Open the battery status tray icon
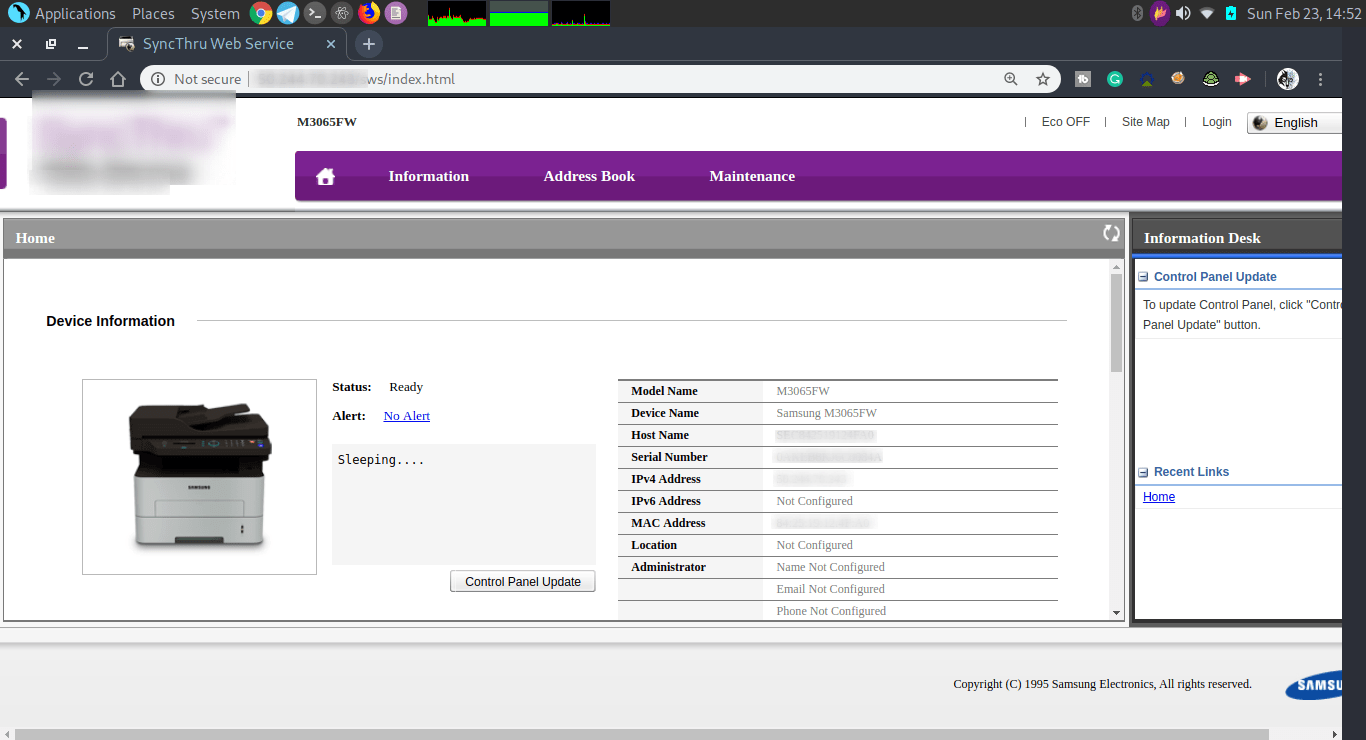The height and width of the screenshot is (740, 1366). [x=1231, y=13]
